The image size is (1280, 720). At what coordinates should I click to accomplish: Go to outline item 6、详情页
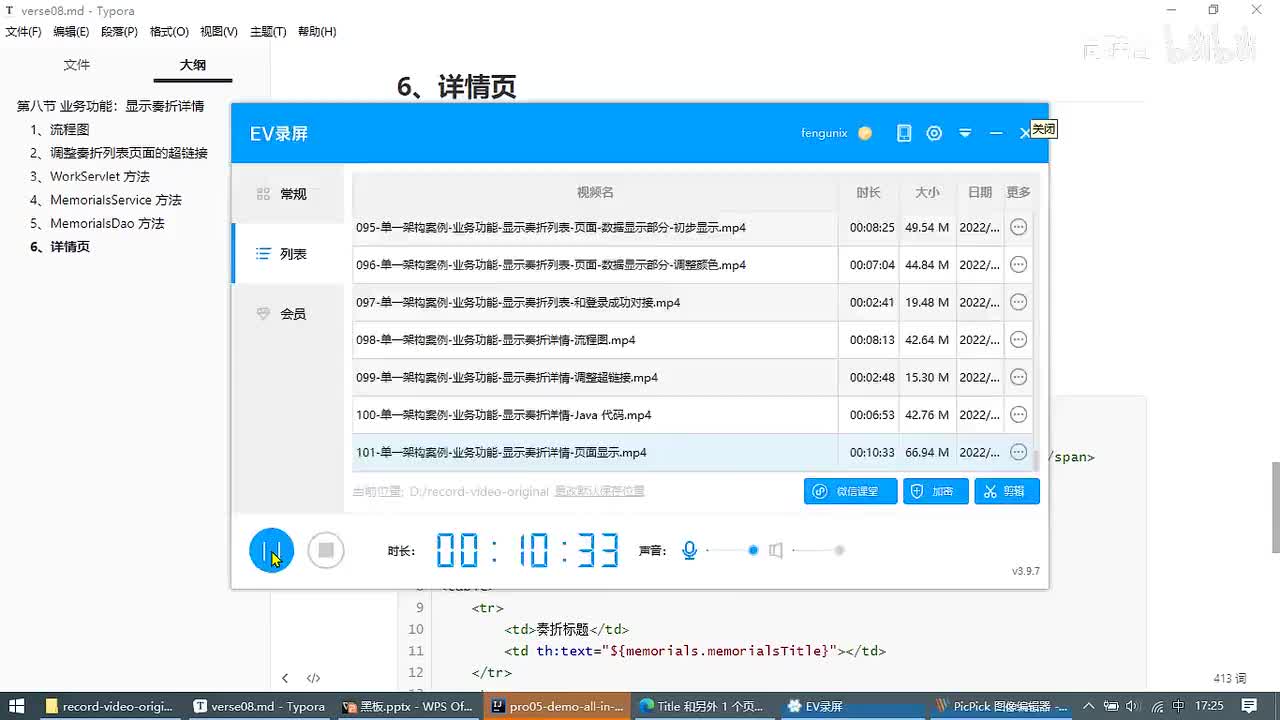[60, 247]
